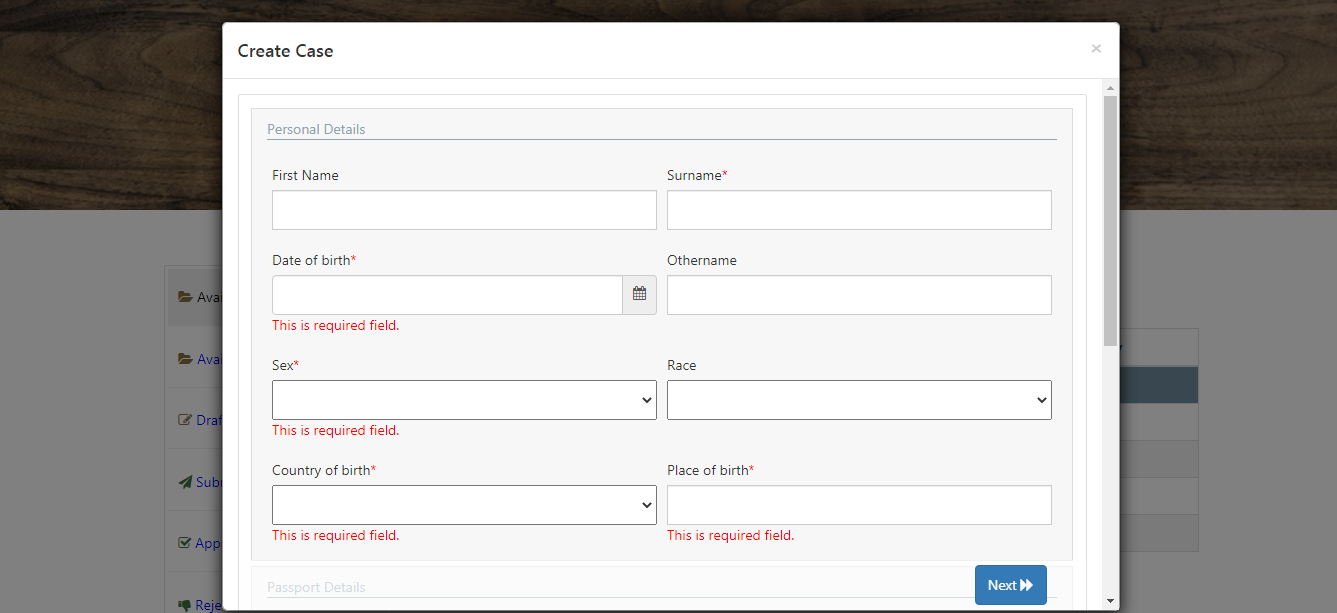Click the Draft edit icon in sidebar
The height and width of the screenshot is (613, 1337).
coord(185,420)
